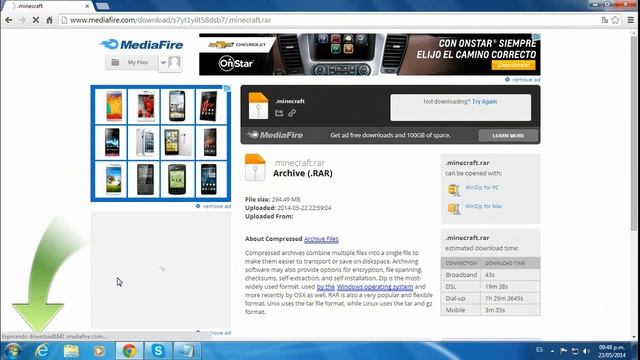Image resolution: width=640 pixels, height=360 pixels.
Task: Open WinZip for PC link
Action: [482, 187]
